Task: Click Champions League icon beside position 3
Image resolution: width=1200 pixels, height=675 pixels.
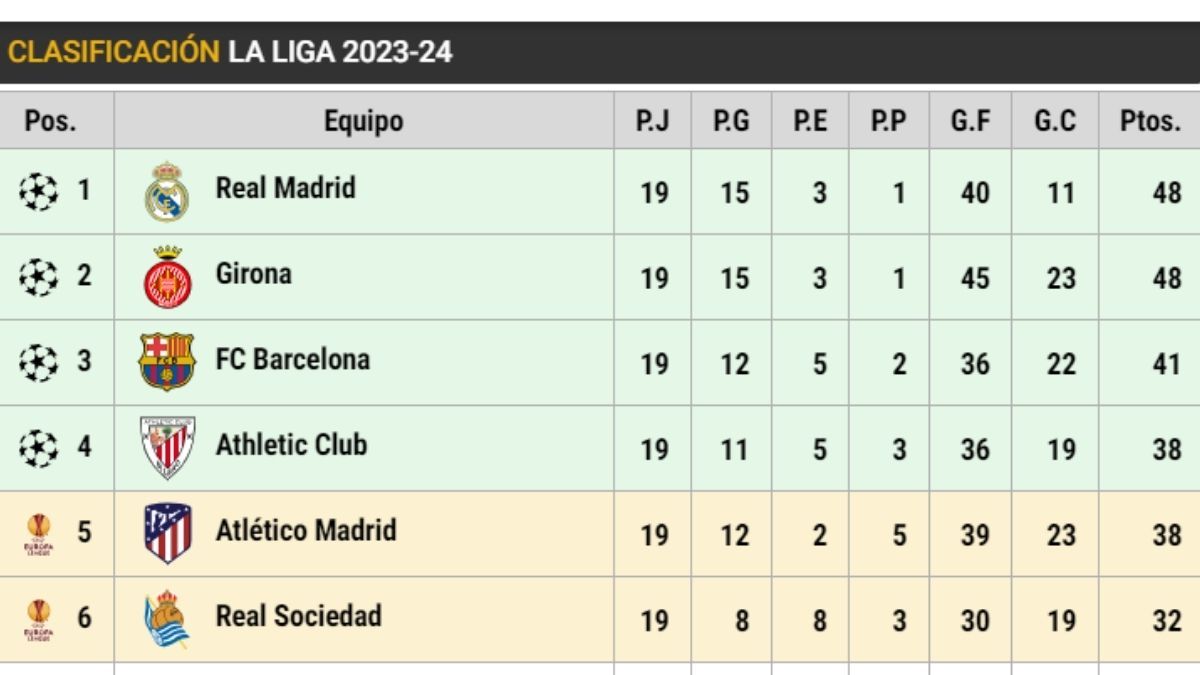Action: click(38, 363)
